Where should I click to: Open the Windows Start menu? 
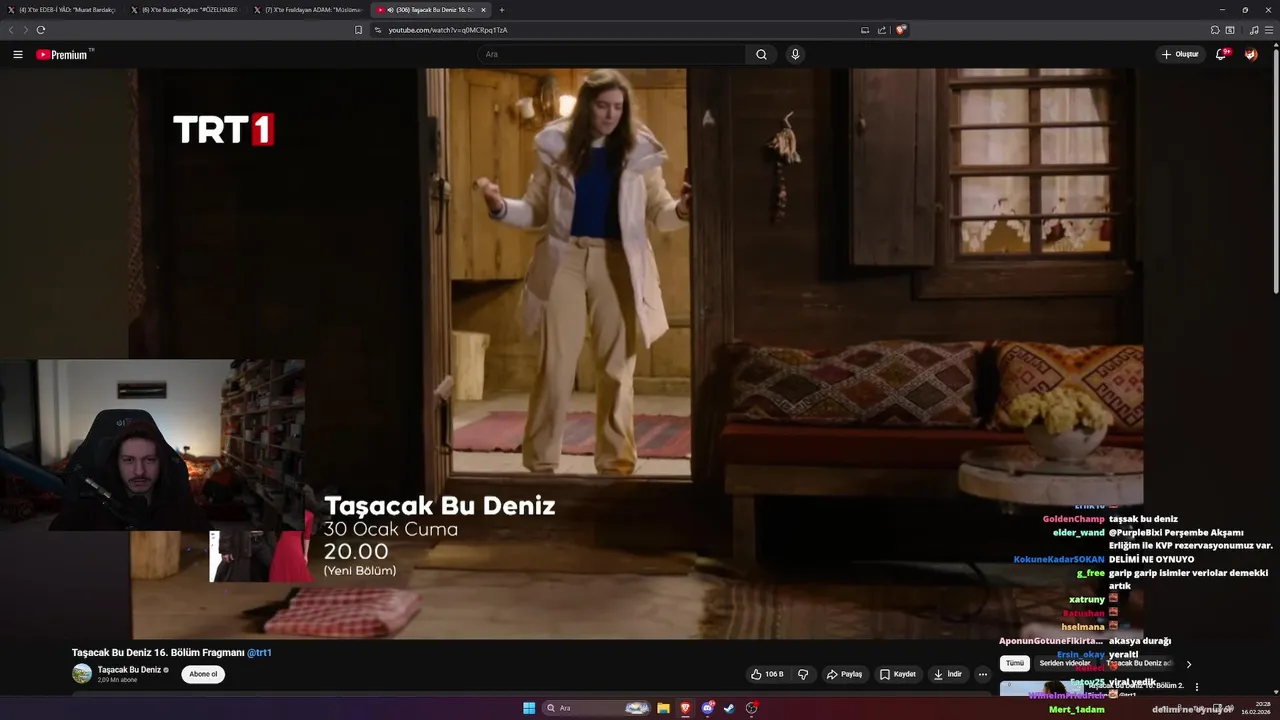click(x=529, y=708)
